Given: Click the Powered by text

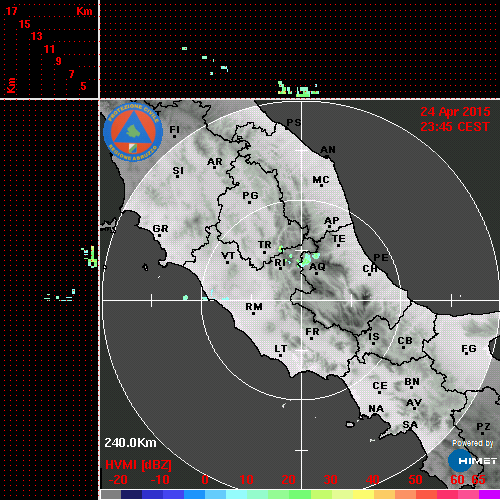Looking at the screenshot, I should tap(472, 443).
